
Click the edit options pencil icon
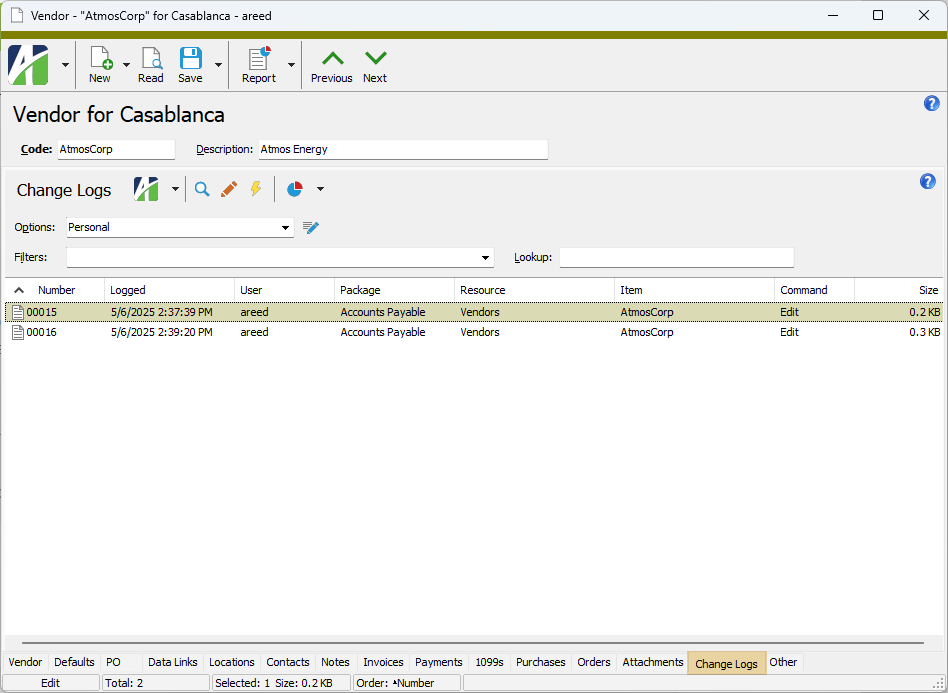[311, 227]
